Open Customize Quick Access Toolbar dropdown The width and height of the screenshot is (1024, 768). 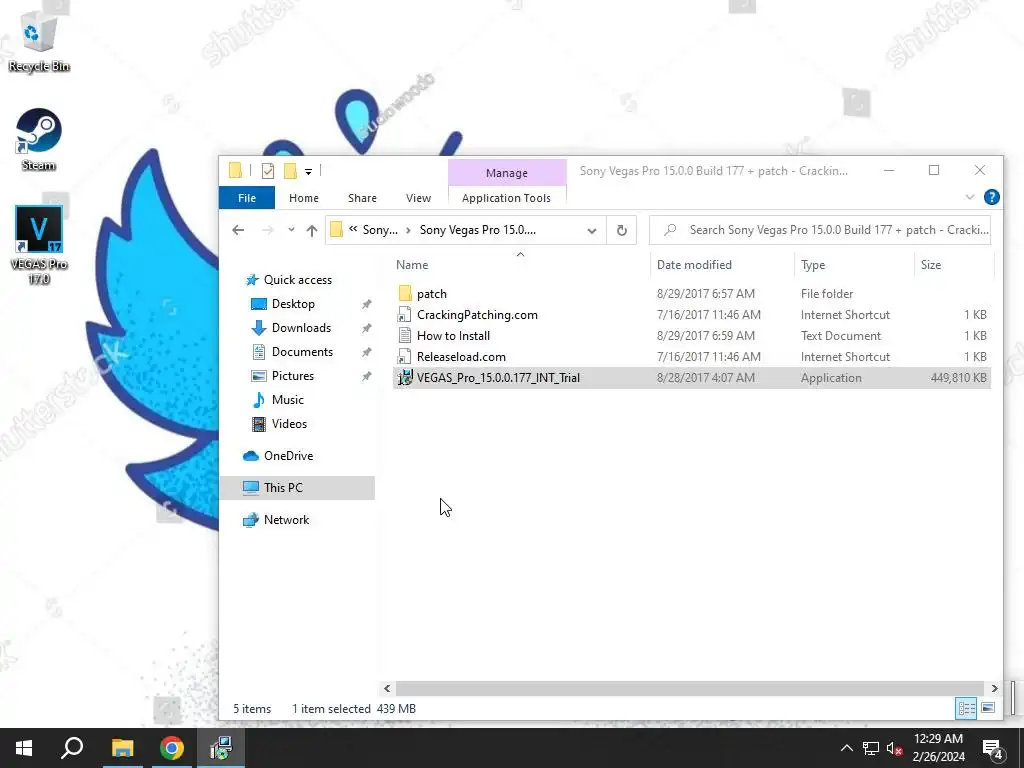tap(308, 172)
